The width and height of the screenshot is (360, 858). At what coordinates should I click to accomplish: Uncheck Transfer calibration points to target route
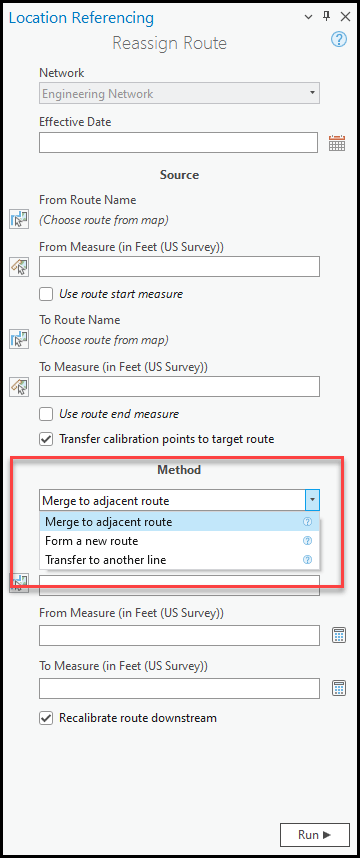46,439
